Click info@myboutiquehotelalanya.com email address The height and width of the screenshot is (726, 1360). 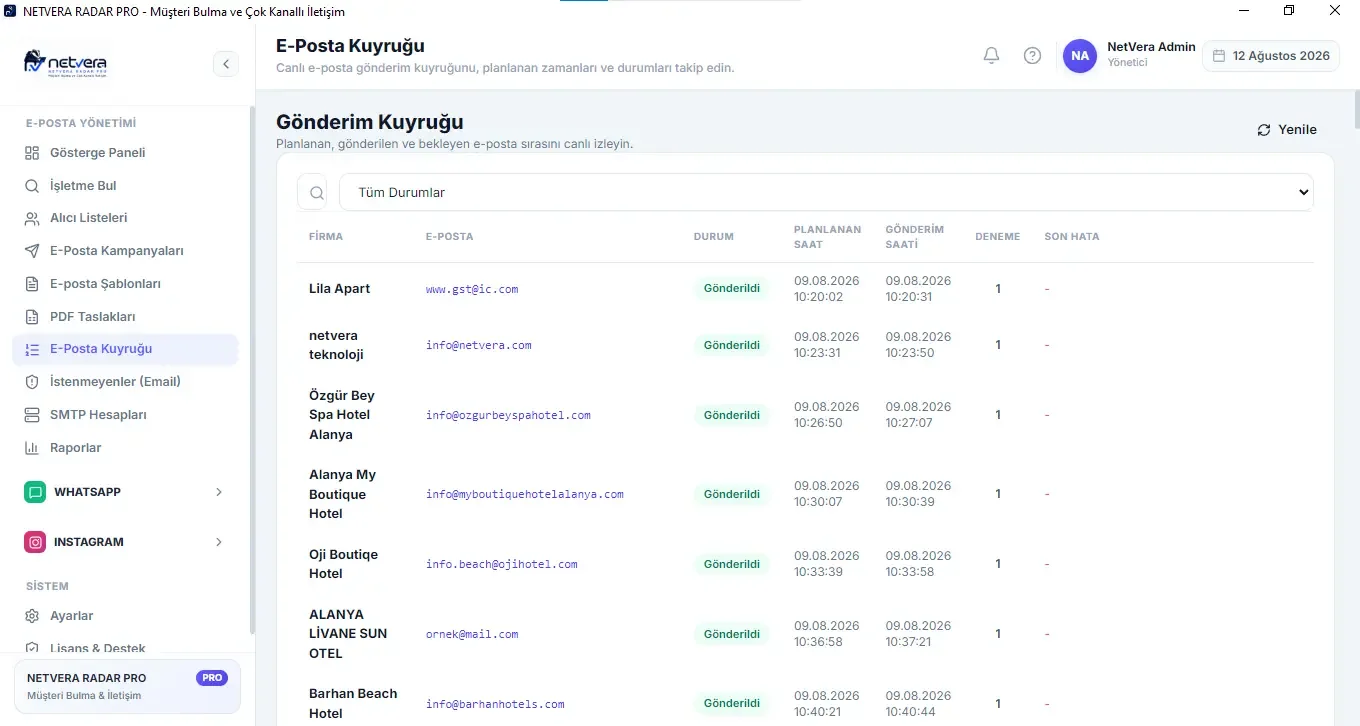[x=525, y=494]
